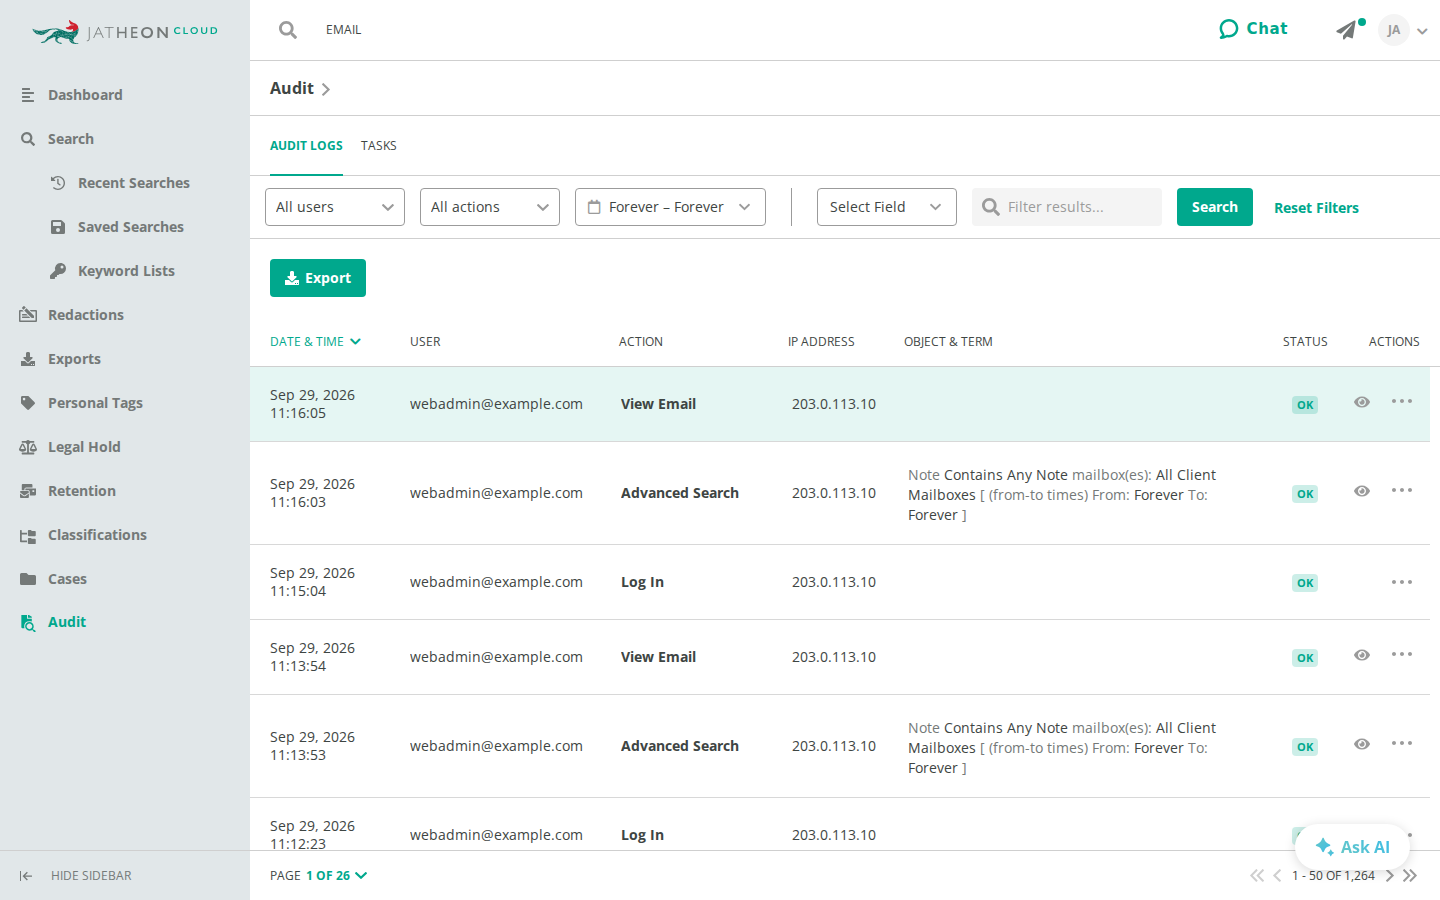Open the paper plane notifications icon

point(1347,30)
